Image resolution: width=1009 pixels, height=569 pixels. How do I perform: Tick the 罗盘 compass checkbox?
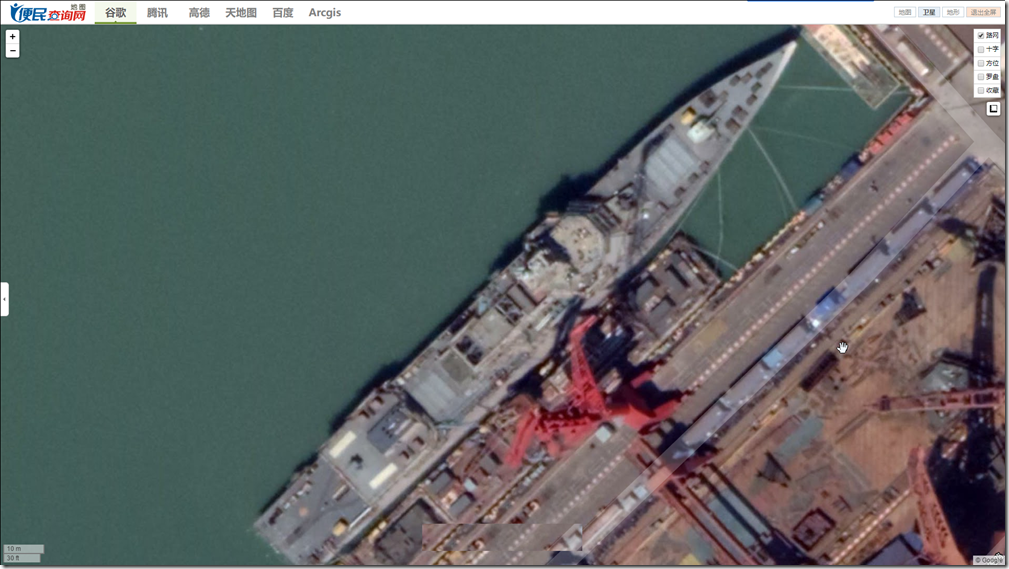[x=981, y=77]
